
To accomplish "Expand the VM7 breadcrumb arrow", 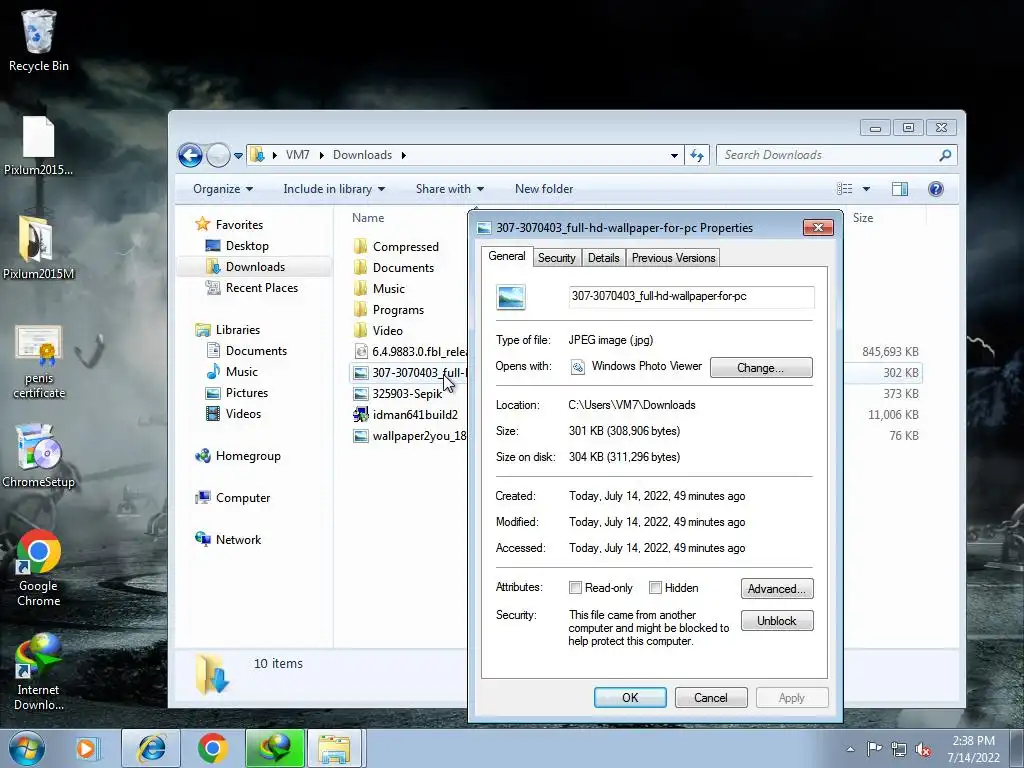I will [x=321, y=155].
